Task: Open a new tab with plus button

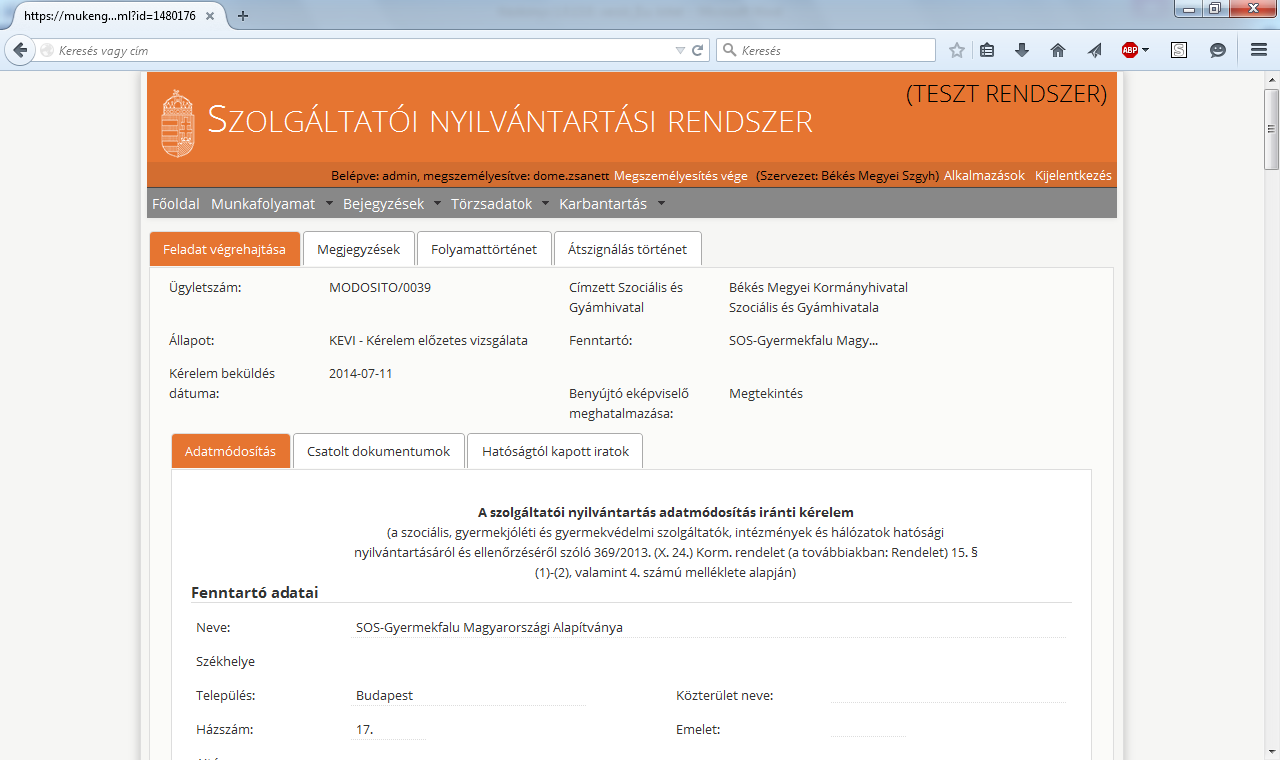Action: point(243,15)
